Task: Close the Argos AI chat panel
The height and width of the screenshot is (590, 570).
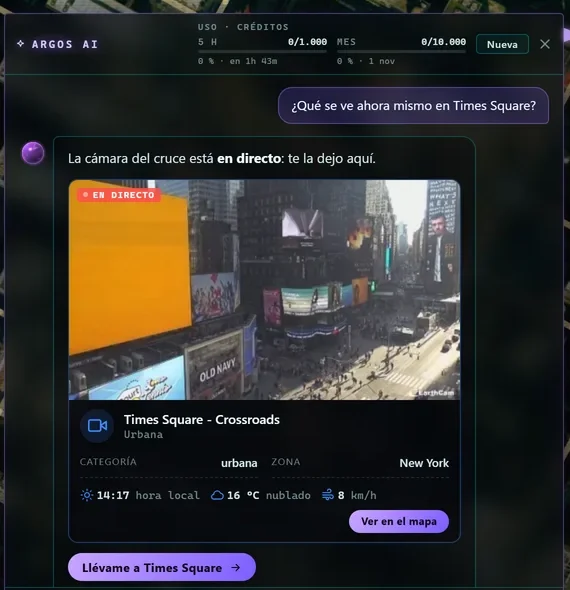Action: [x=545, y=44]
